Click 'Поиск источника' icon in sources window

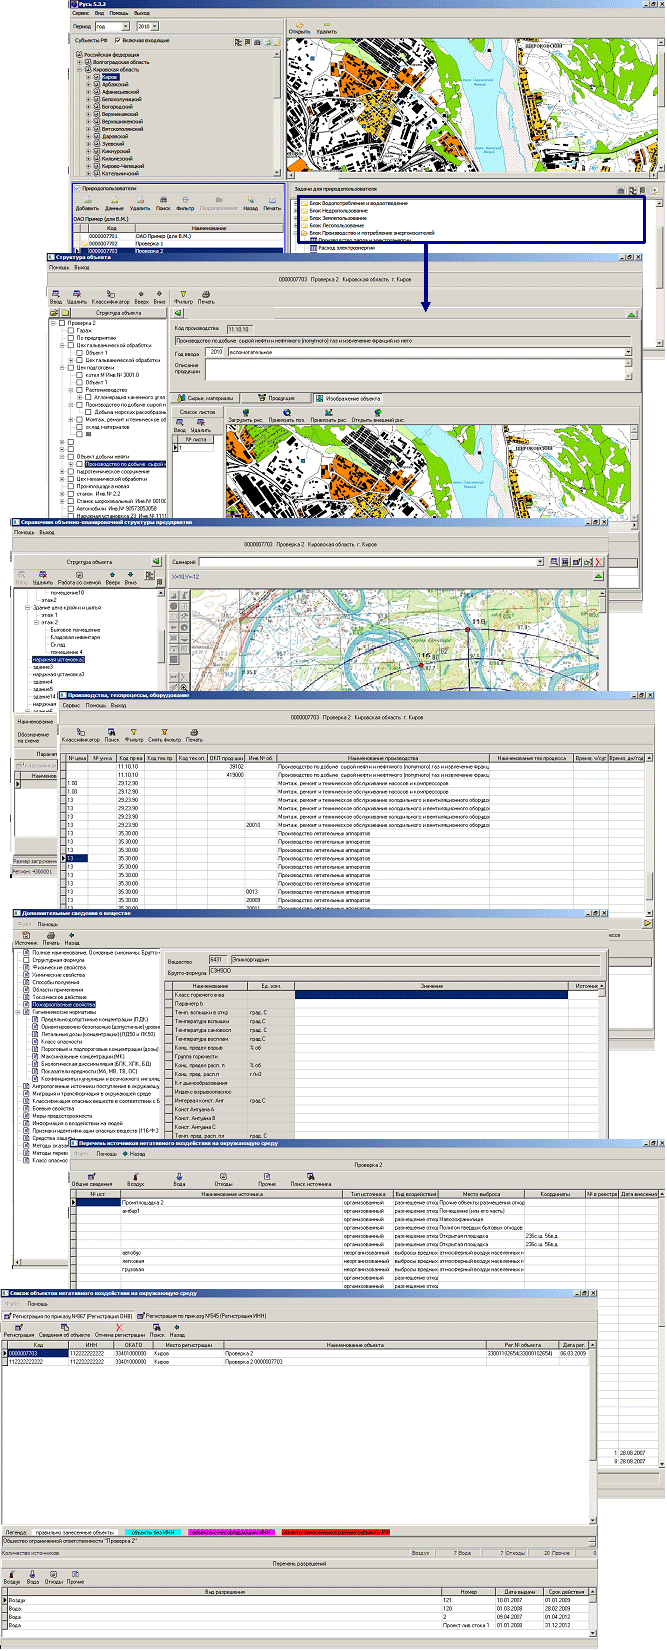pyautogui.click(x=310, y=1178)
